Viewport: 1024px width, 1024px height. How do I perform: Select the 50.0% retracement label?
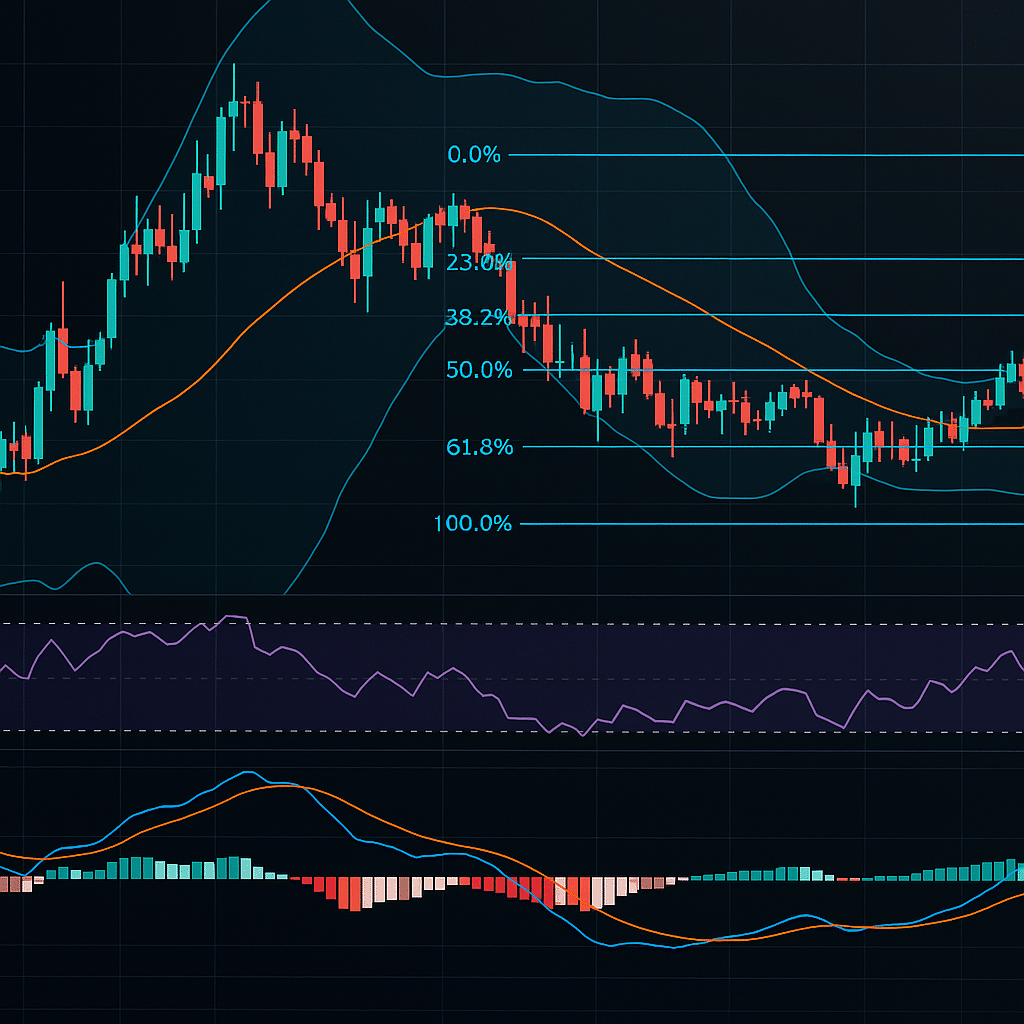478,371
